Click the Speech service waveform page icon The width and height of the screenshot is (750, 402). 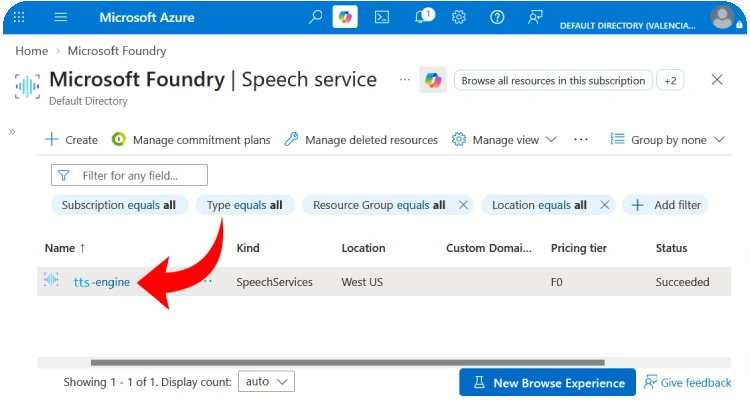(27, 87)
